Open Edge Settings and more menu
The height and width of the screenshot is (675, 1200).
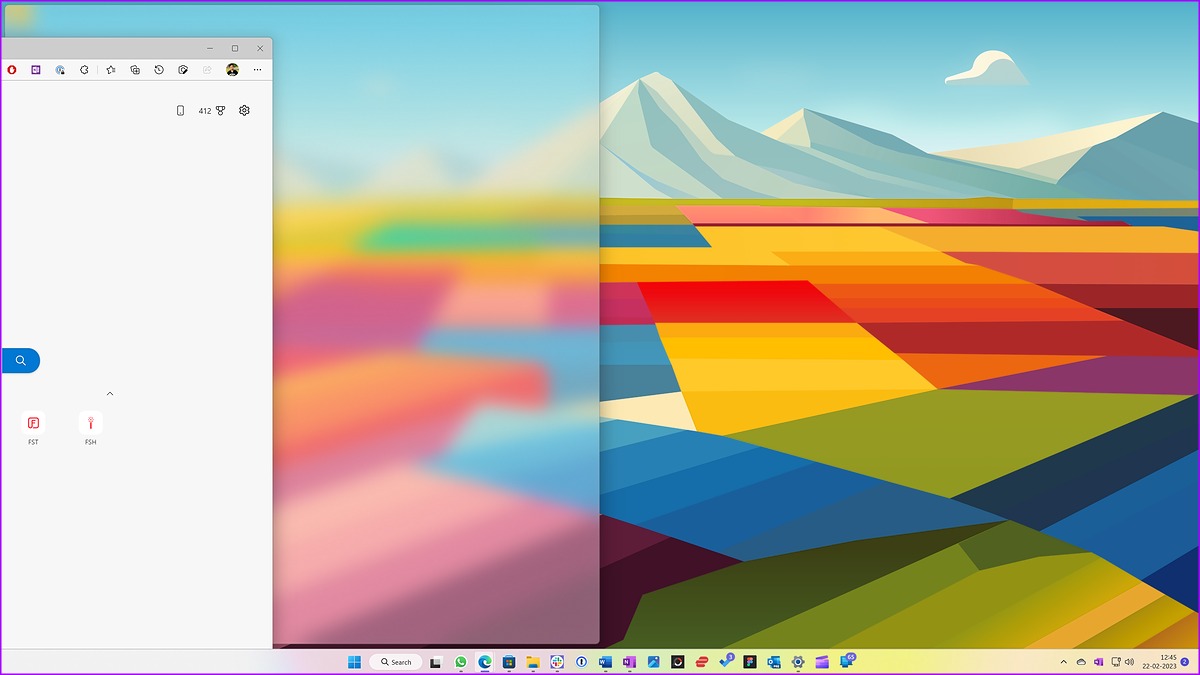[x=257, y=70]
